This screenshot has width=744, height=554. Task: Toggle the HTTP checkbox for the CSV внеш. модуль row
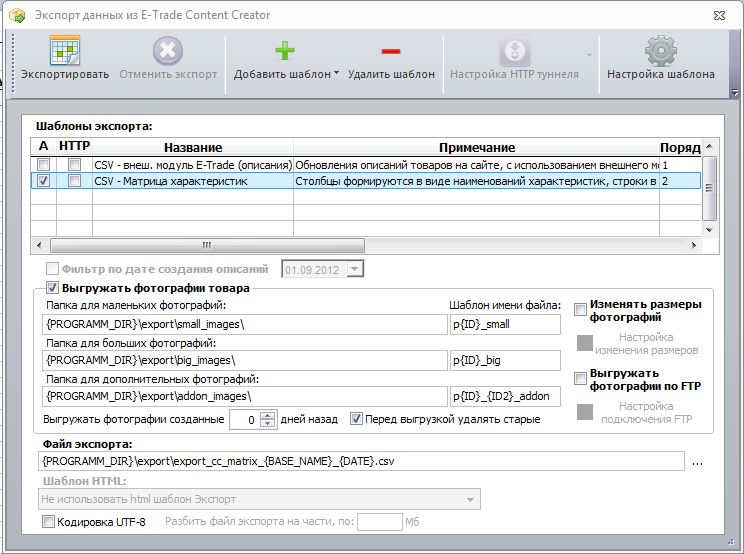[x=74, y=165]
